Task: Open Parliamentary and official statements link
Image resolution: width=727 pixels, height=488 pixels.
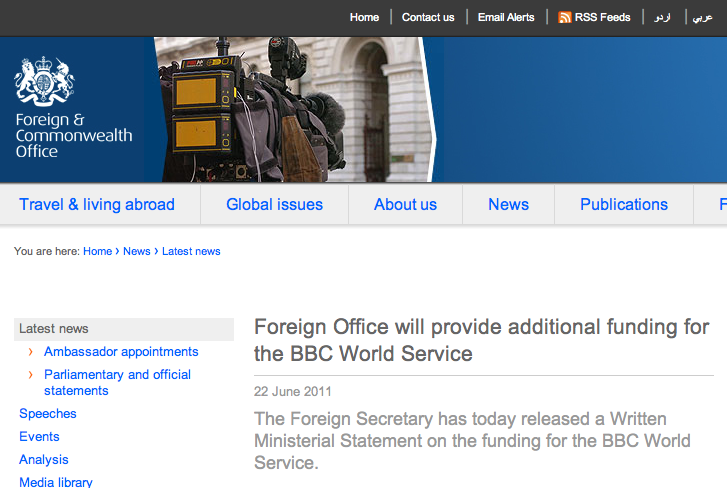Action: [117, 382]
